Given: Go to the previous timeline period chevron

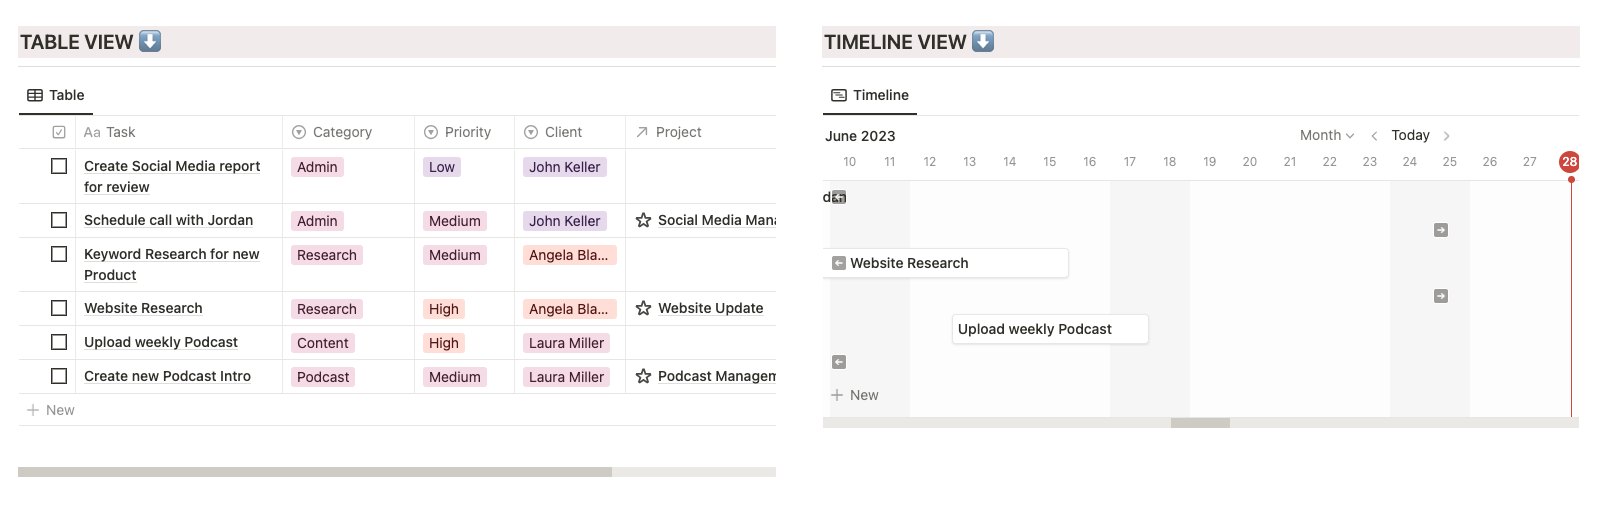Looking at the screenshot, I should (1374, 136).
